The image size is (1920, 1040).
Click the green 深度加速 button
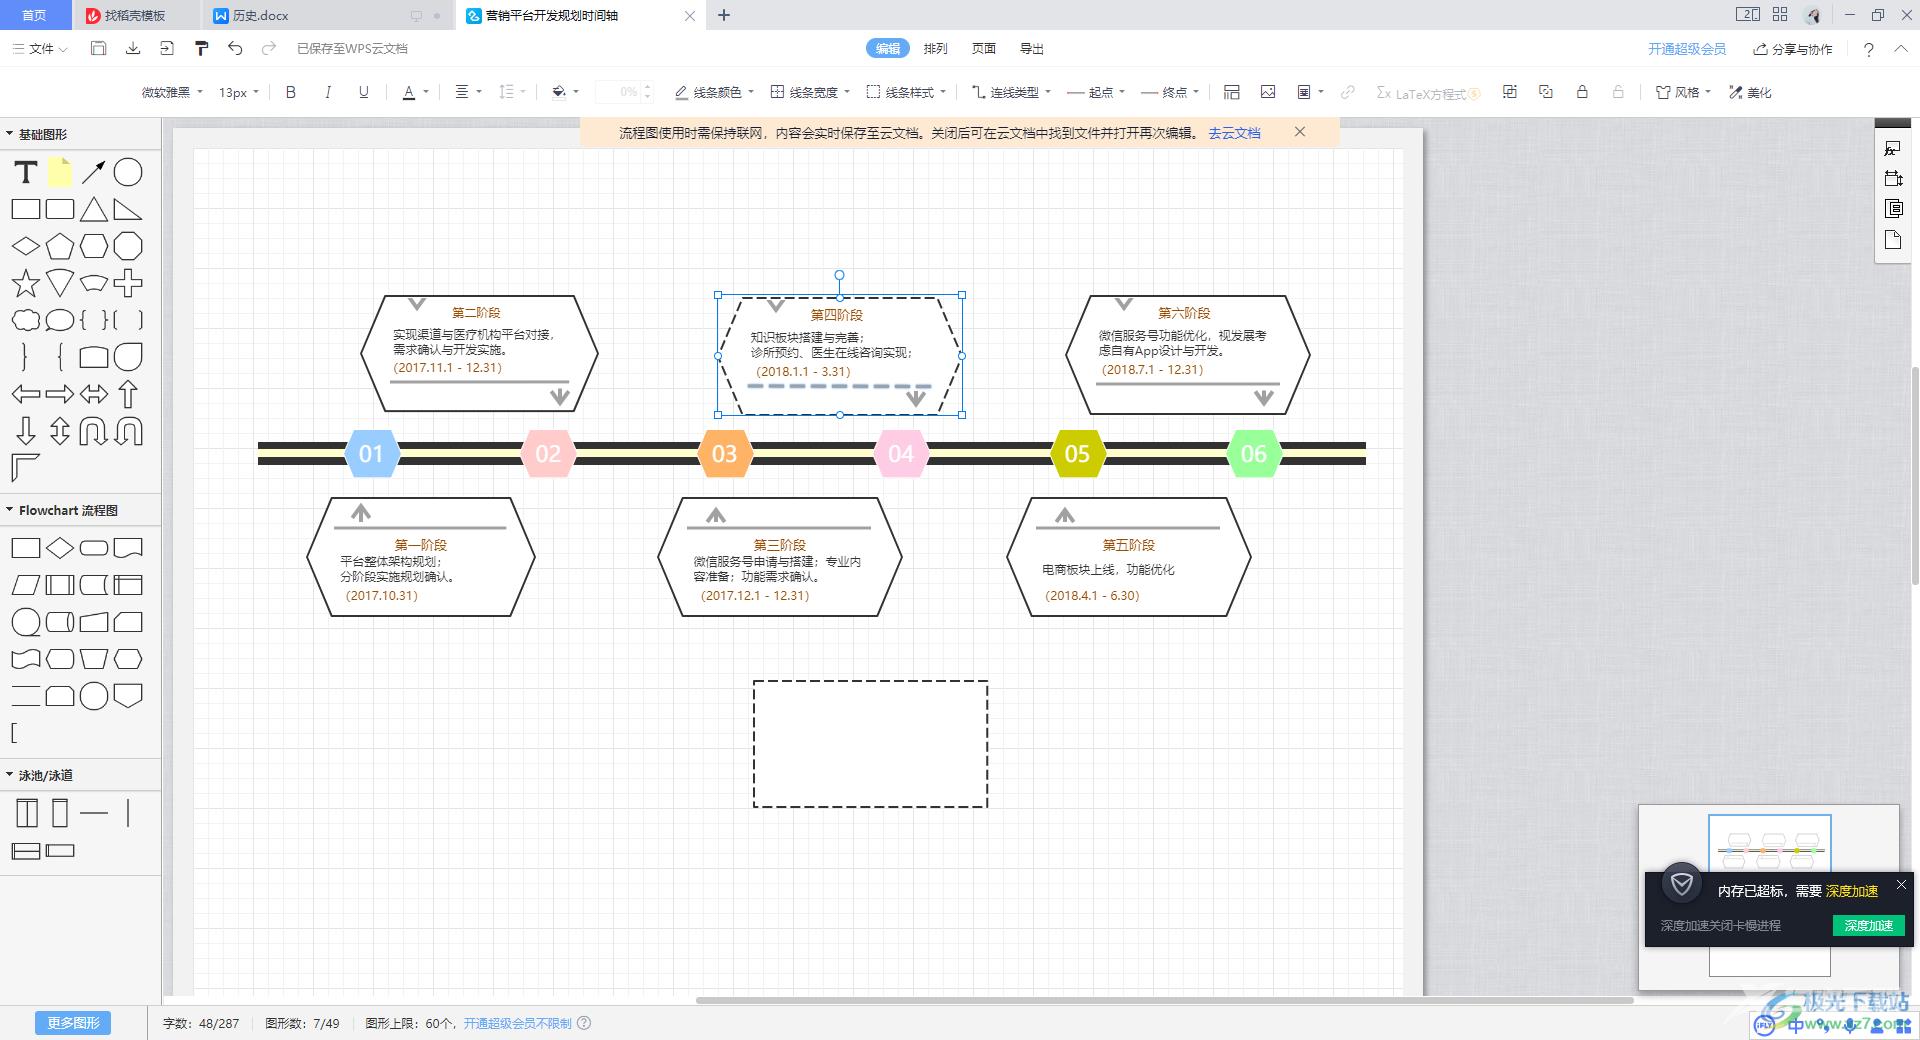coord(1868,925)
